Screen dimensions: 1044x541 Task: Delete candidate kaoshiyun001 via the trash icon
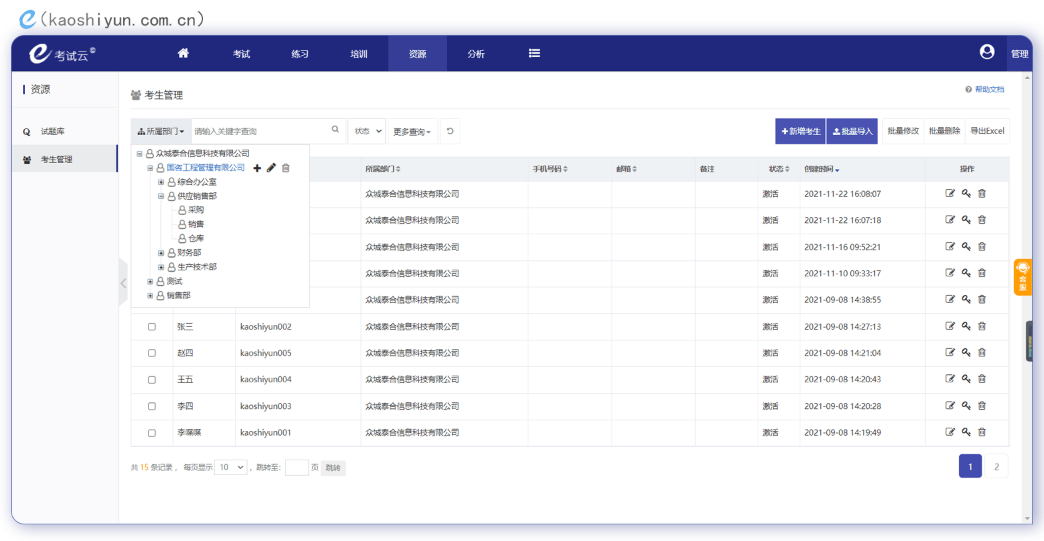(x=982, y=432)
